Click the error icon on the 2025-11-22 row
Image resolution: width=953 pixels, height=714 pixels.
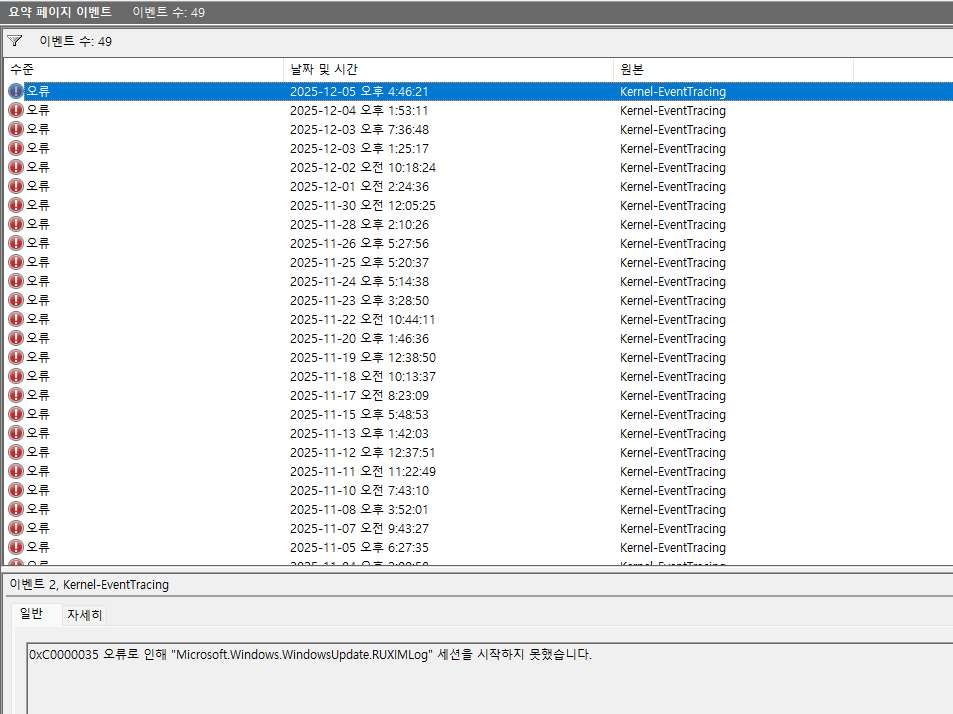click(x=15, y=319)
